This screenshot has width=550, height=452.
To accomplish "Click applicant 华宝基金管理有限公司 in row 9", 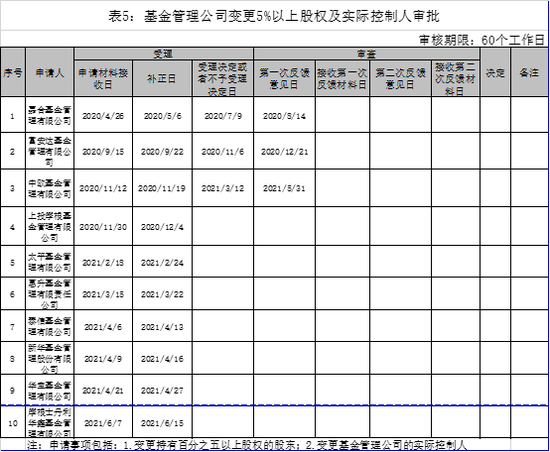I will point(49,391).
